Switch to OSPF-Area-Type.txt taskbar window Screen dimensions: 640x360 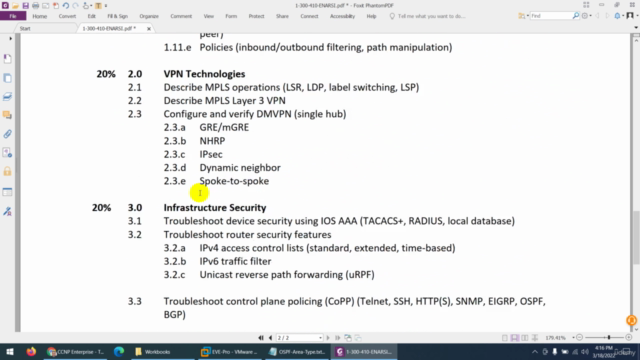click(x=297, y=352)
